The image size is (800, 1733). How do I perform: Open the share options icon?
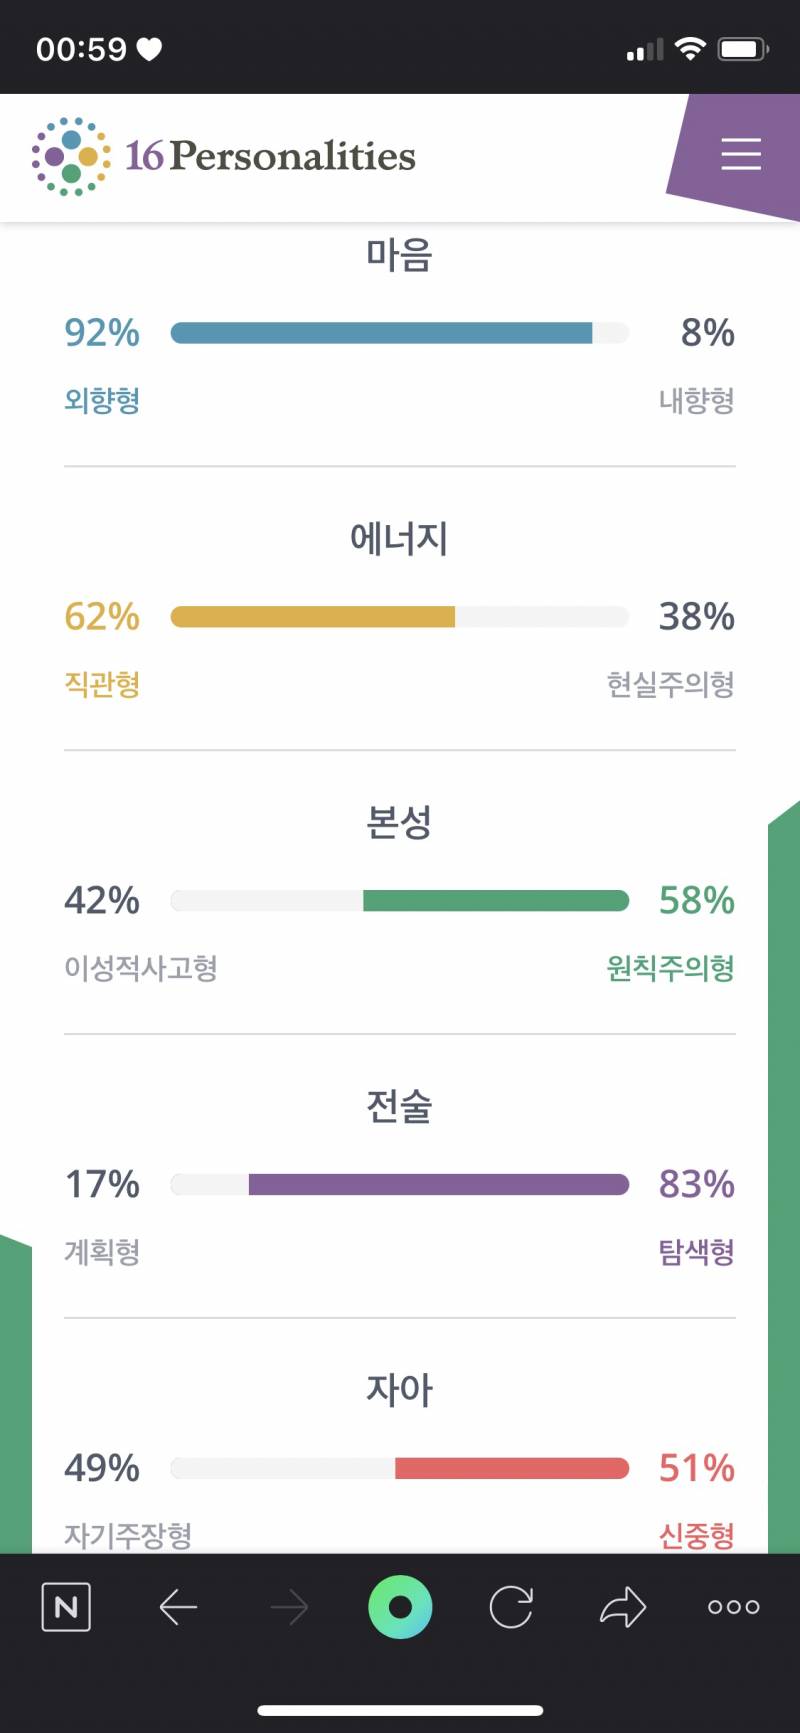[624, 1607]
